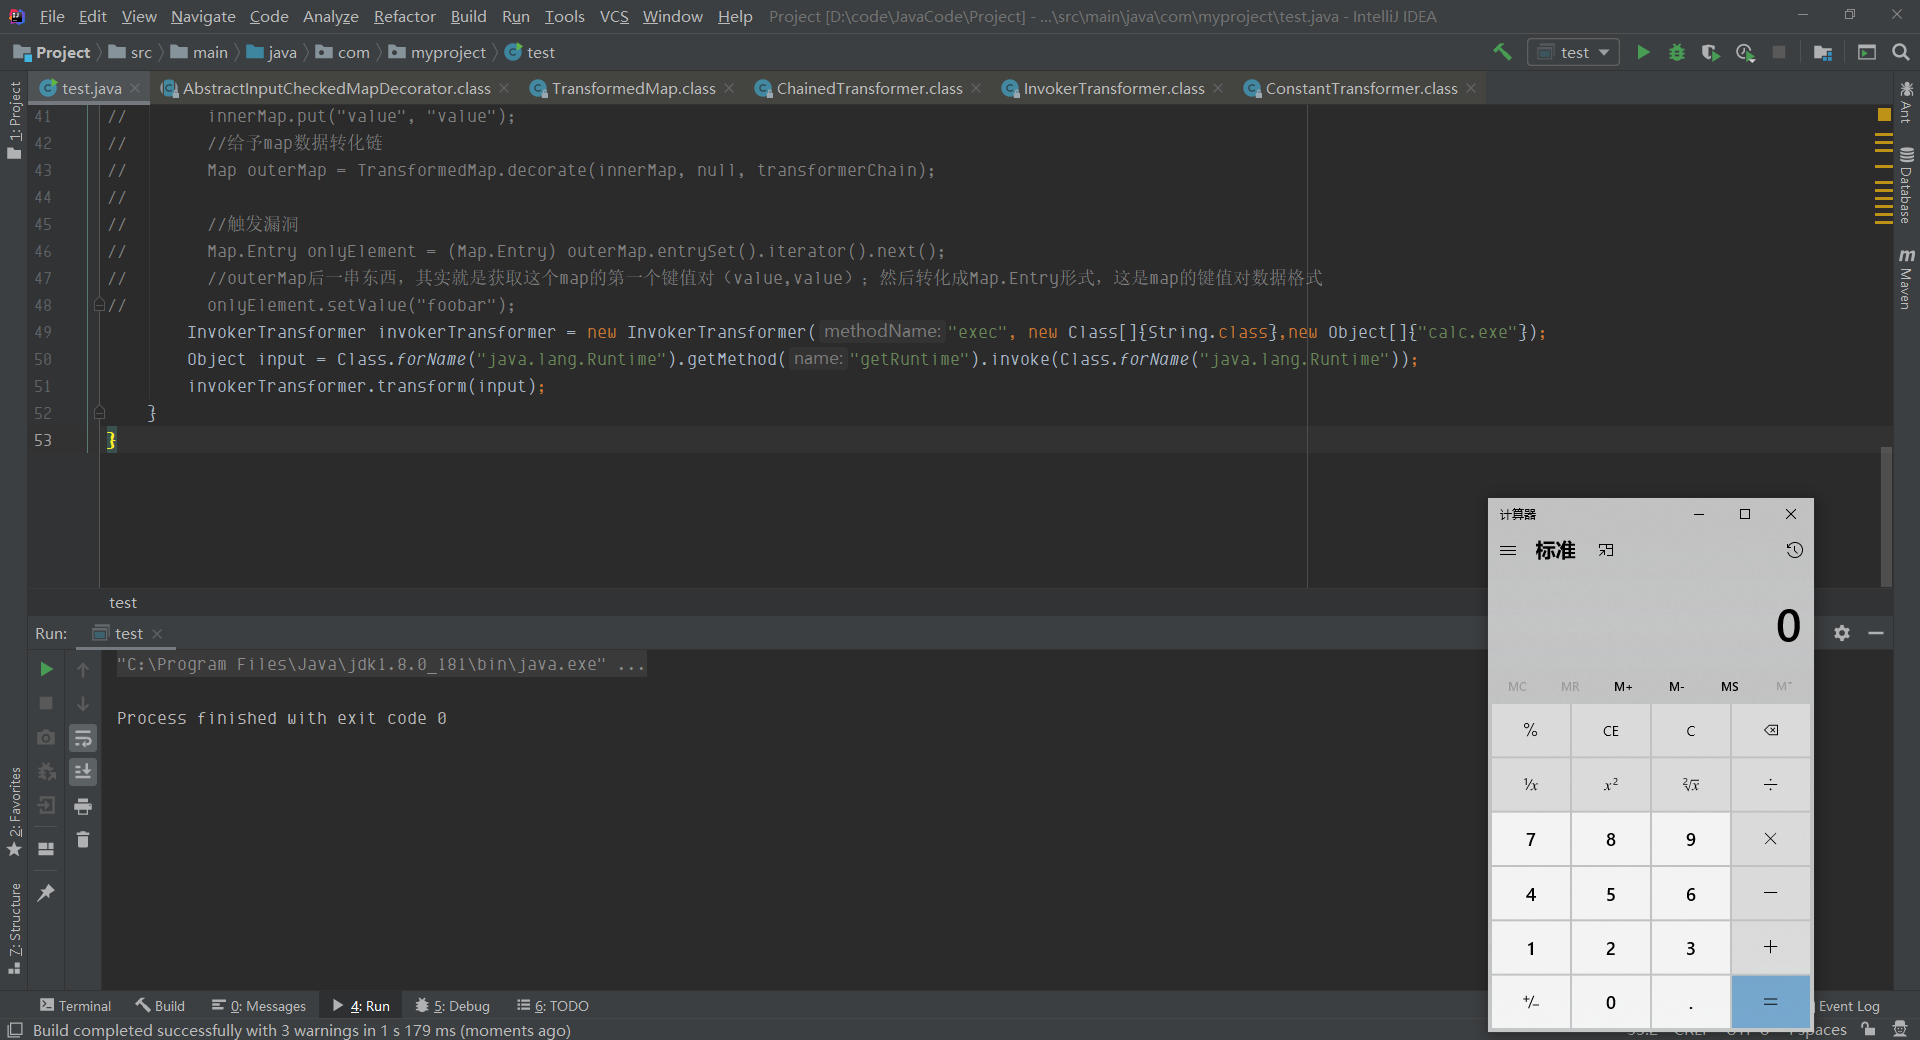Screen dimensions: 1920x1040
Task: Open the run configuration dropdown 'test'
Action: tap(1573, 52)
